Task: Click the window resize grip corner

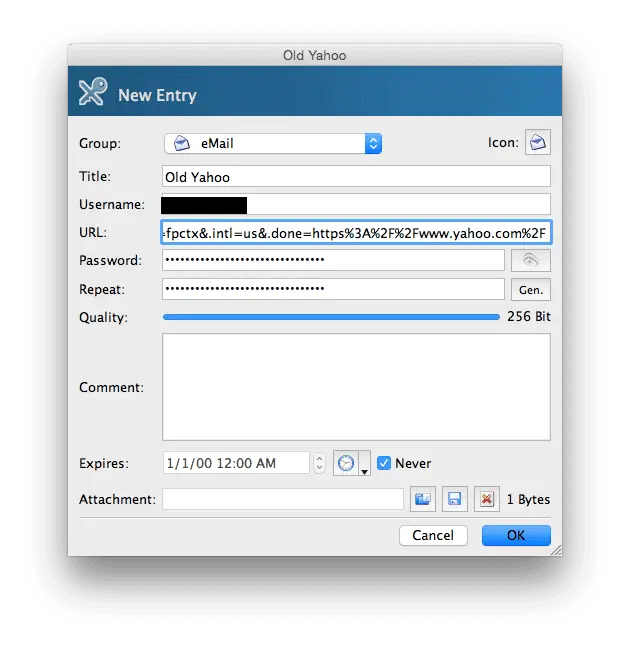Action: [x=556, y=550]
